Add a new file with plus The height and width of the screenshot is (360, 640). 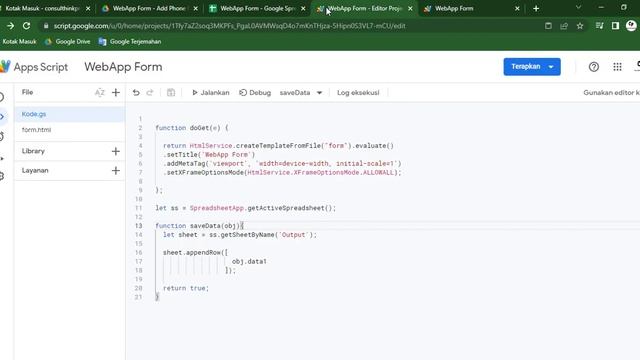click(116, 93)
